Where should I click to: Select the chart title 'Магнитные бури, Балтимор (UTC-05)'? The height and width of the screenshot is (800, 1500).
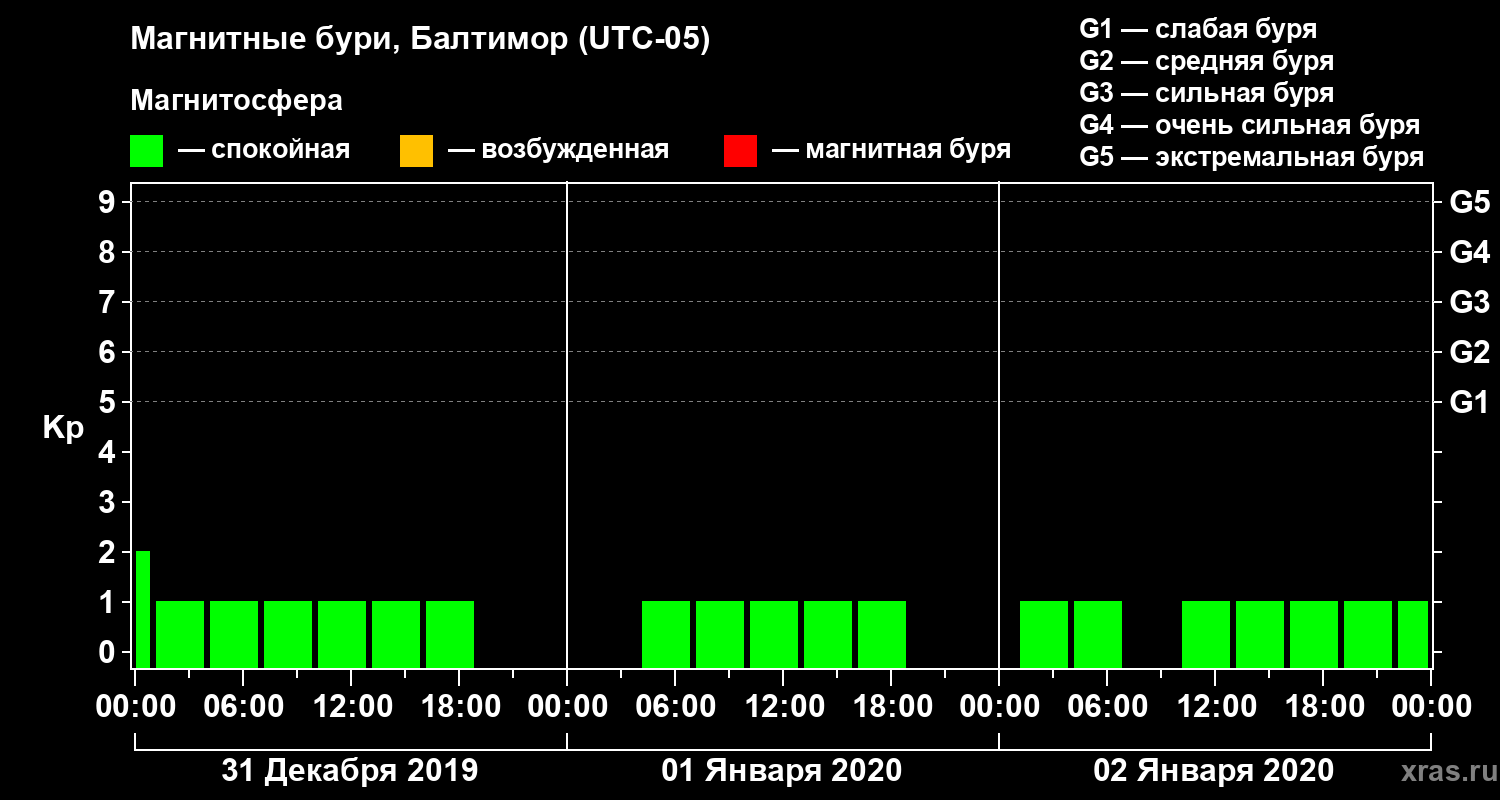420,40
